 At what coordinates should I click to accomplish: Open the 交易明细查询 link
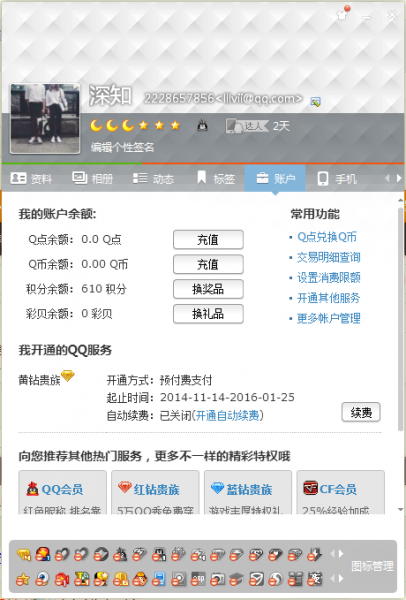point(329,258)
